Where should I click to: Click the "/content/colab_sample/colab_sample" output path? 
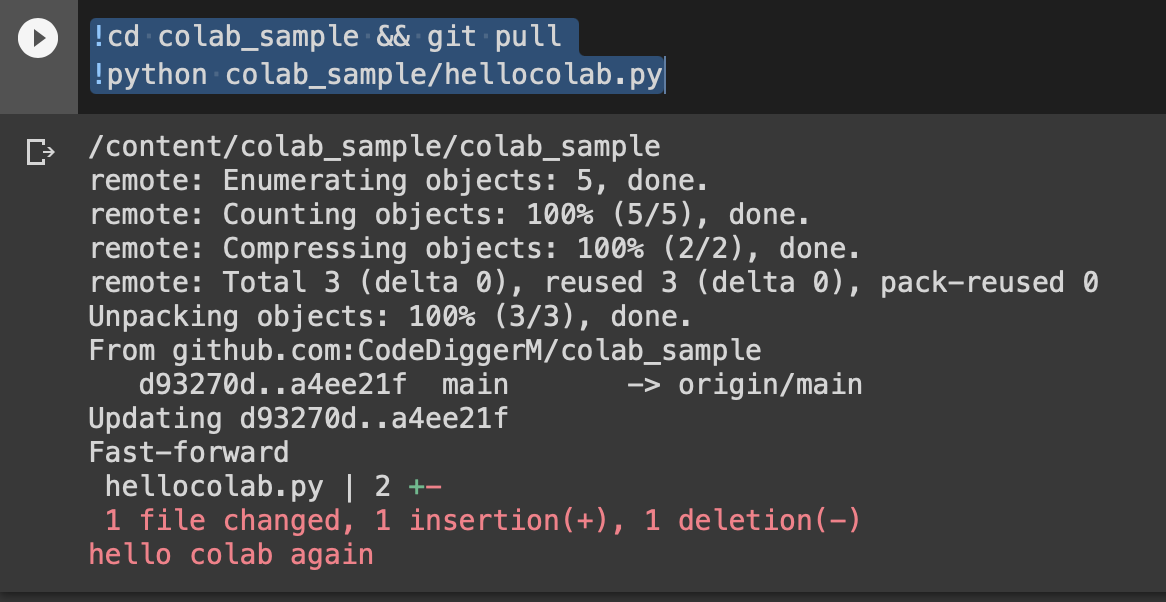[x=374, y=147]
